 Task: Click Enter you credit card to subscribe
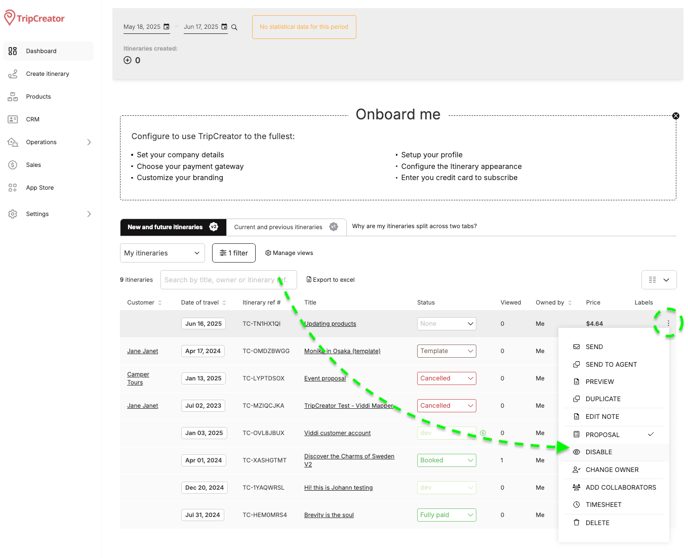pos(459,178)
